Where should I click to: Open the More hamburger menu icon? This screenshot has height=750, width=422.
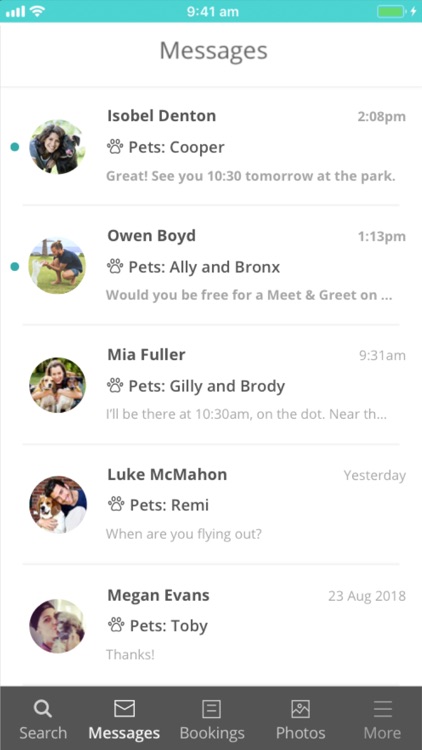tap(383, 709)
